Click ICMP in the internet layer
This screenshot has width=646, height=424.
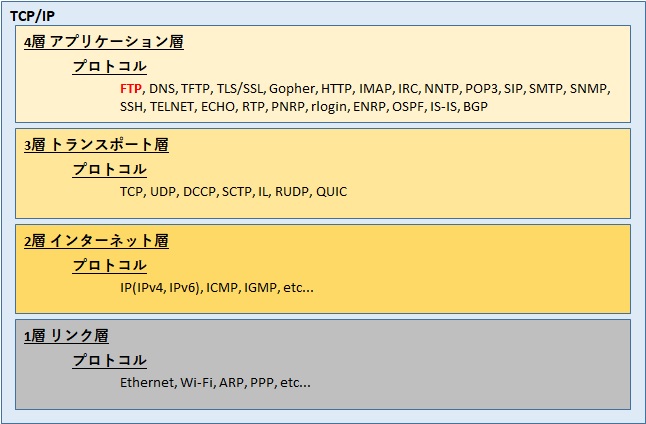point(222,287)
